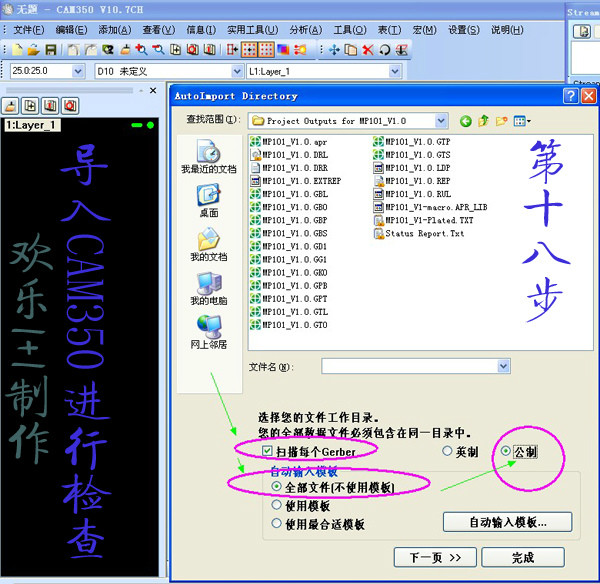Open the 设置(S) menu
Image resolution: width=600 pixels, height=584 pixels.
464,29
